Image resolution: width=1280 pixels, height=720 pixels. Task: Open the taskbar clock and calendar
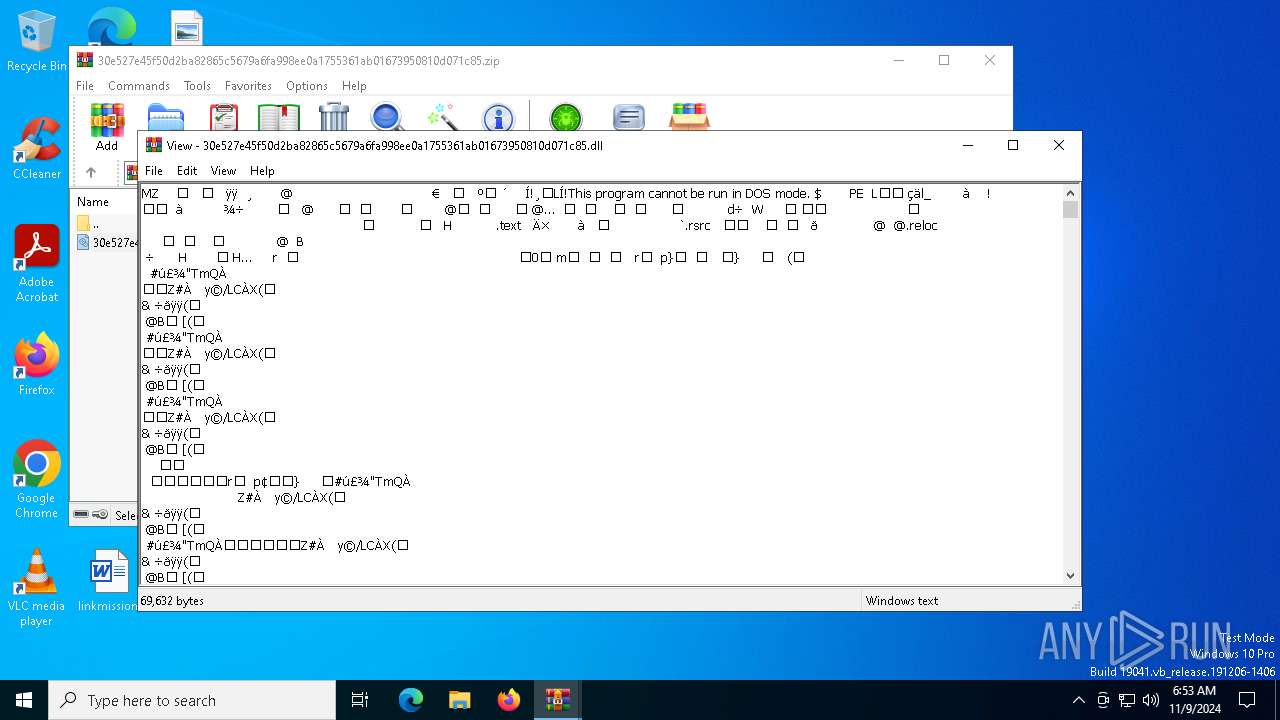[1194, 700]
